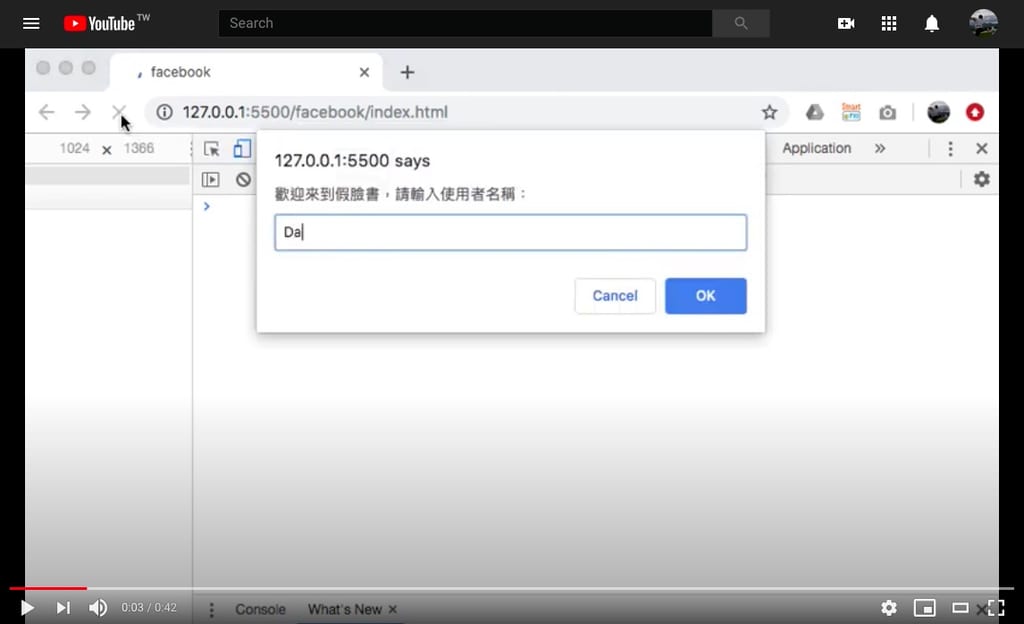Focus the YouTube Search box
The width and height of the screenshot is (1024, 624).
(465, 23)
